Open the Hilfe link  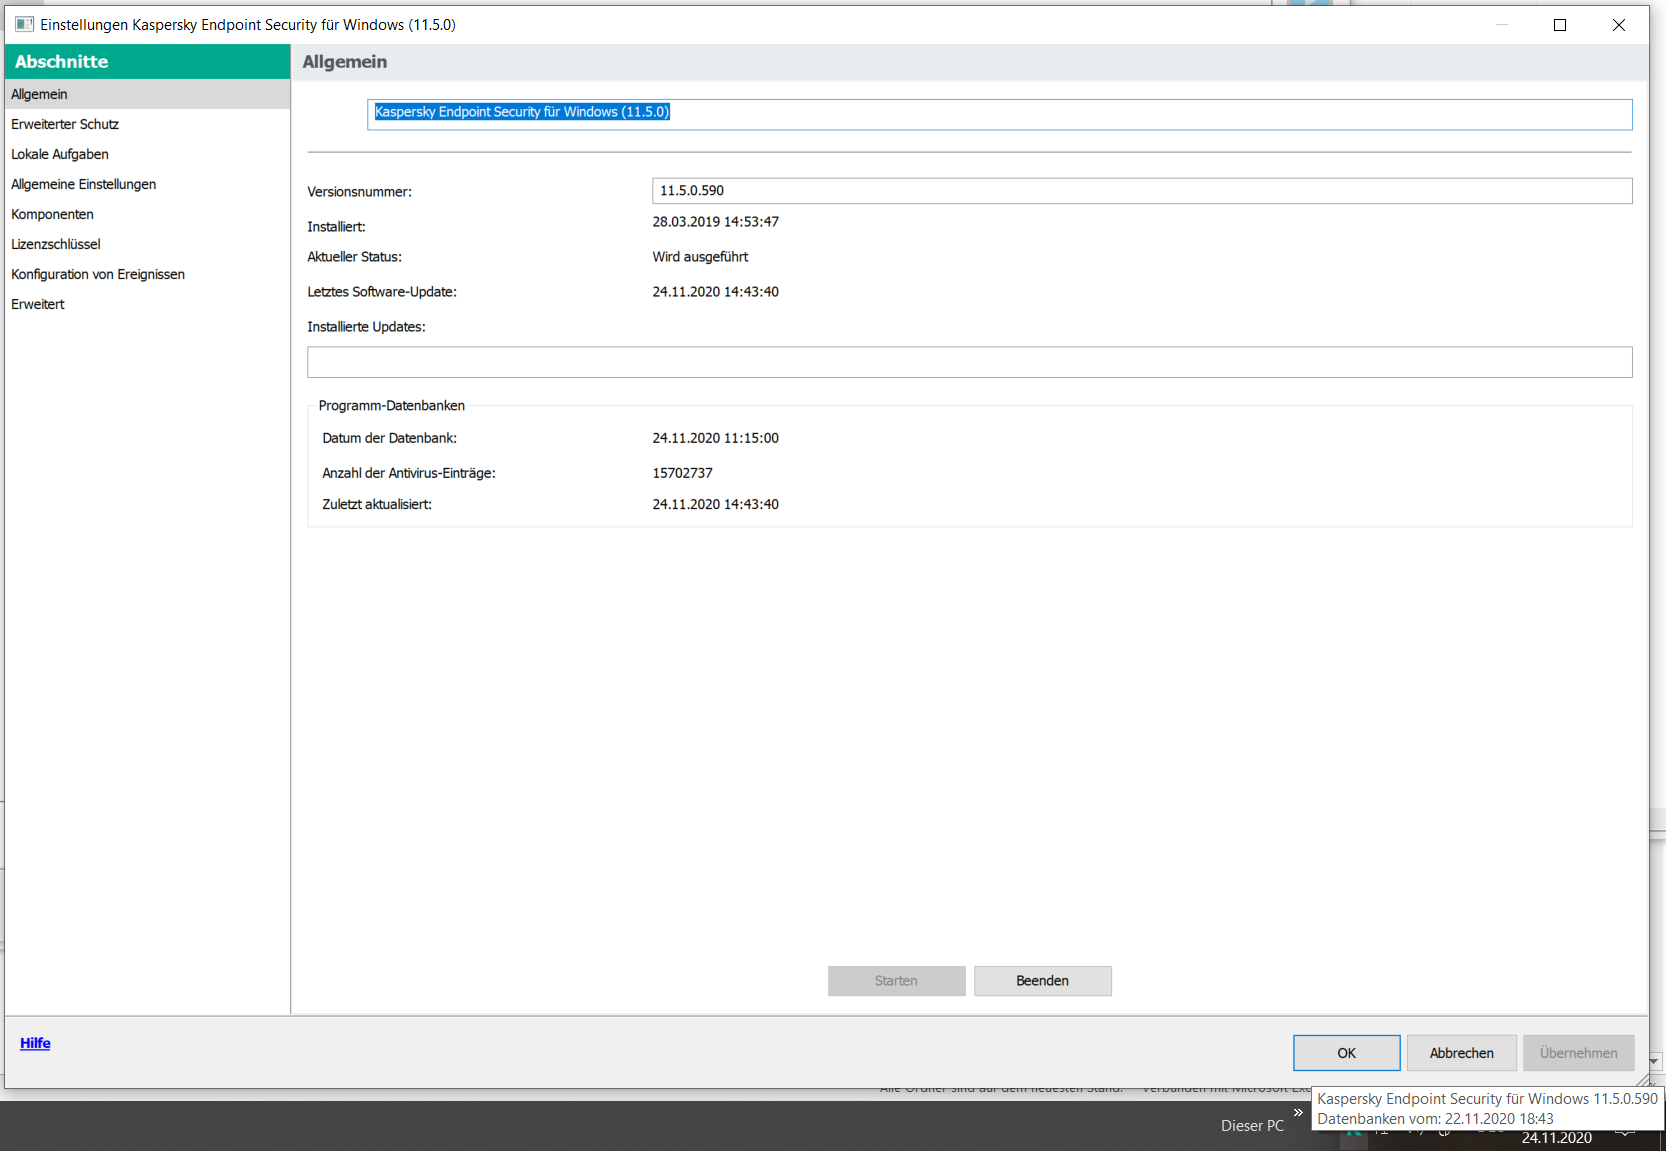pos(35,1043)
